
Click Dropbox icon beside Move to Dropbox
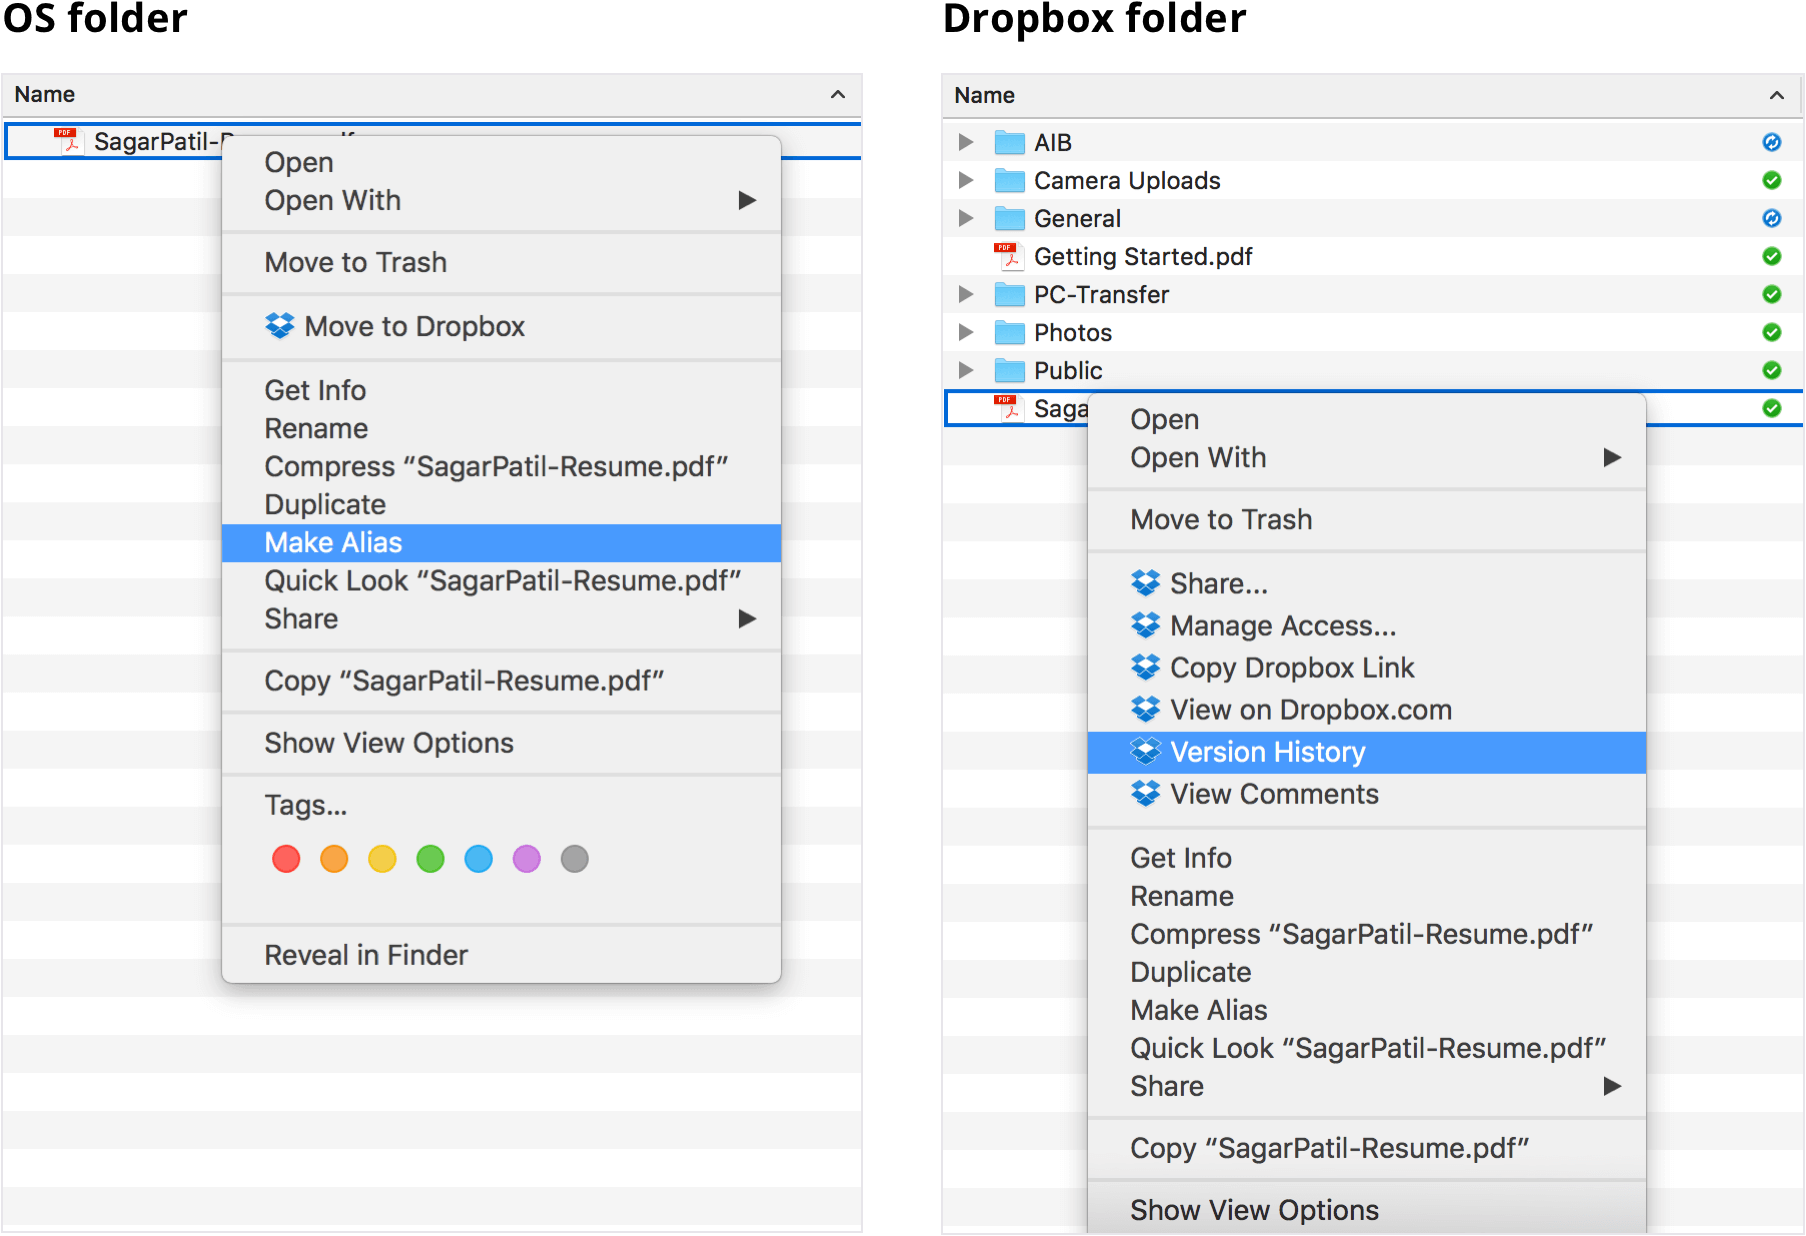click(280, 326)
